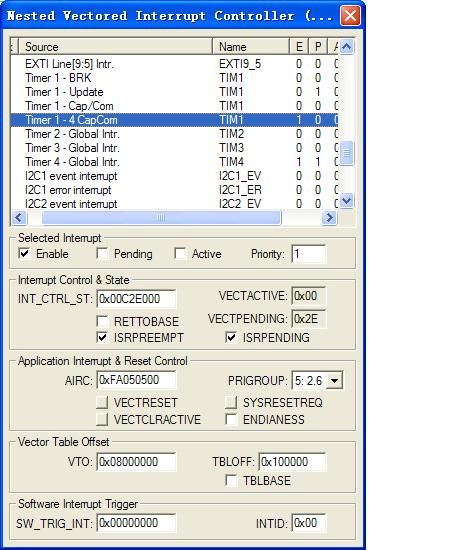This screenshot has height=550, width=470.
Task: Click the INTID field
Action: pos(309,523)
